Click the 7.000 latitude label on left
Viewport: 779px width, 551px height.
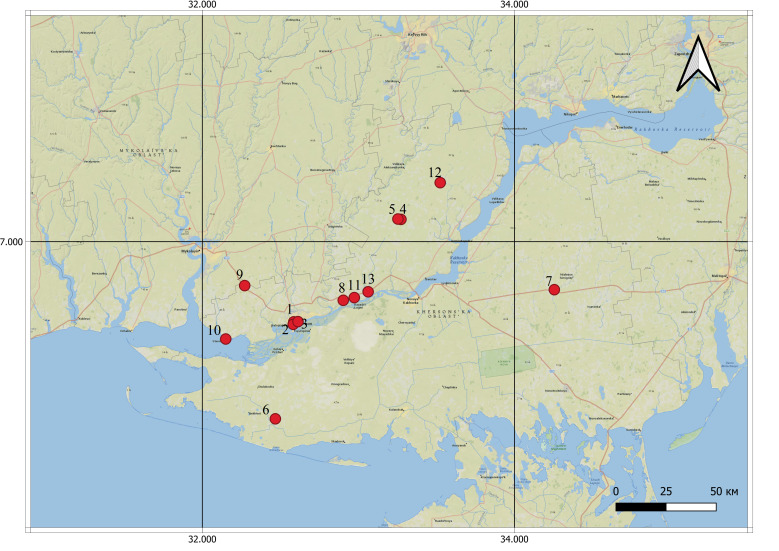click(x=14, y=242)
